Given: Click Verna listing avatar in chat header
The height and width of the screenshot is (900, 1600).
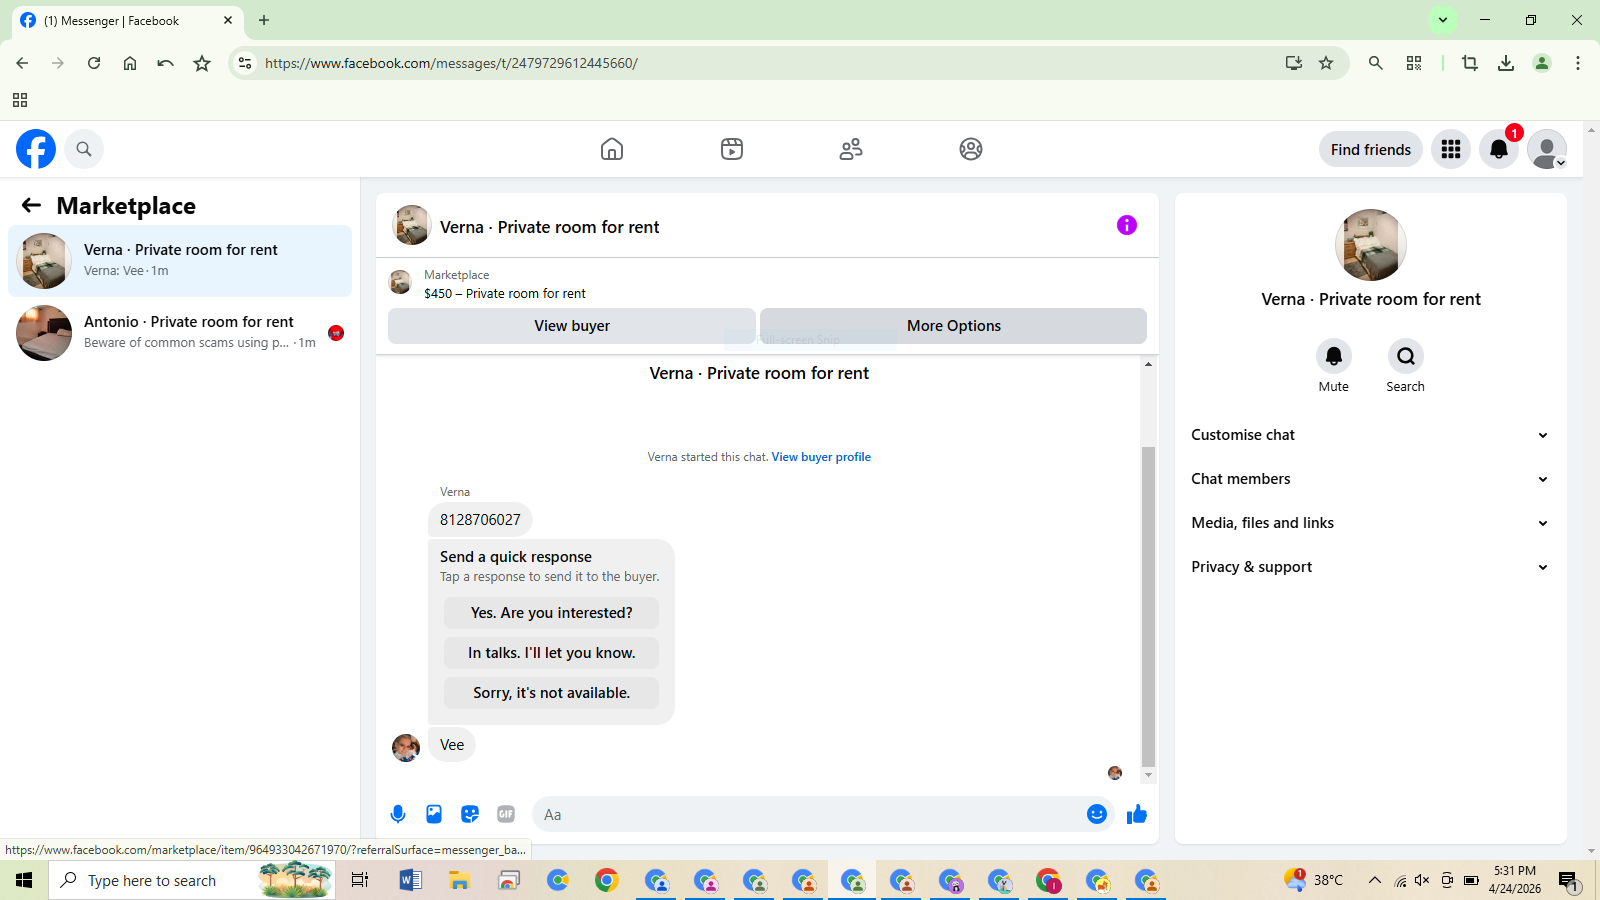Looking at the screenshot, I should (412, 226).
